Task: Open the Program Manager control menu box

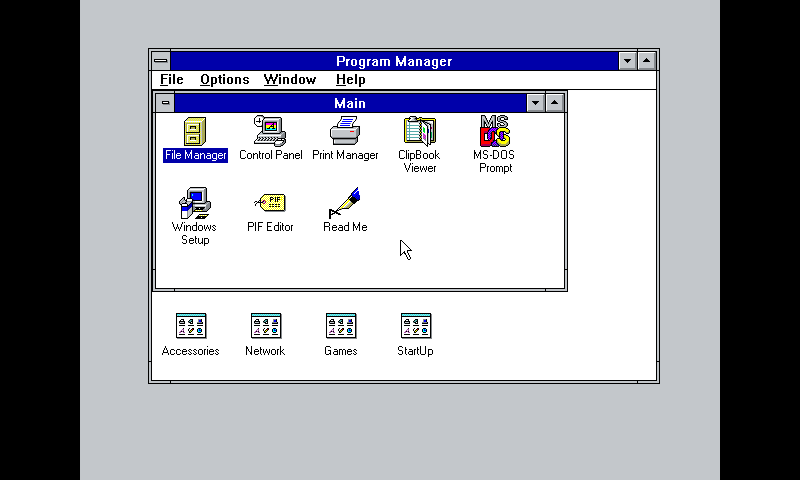Action: coord(161,61)
